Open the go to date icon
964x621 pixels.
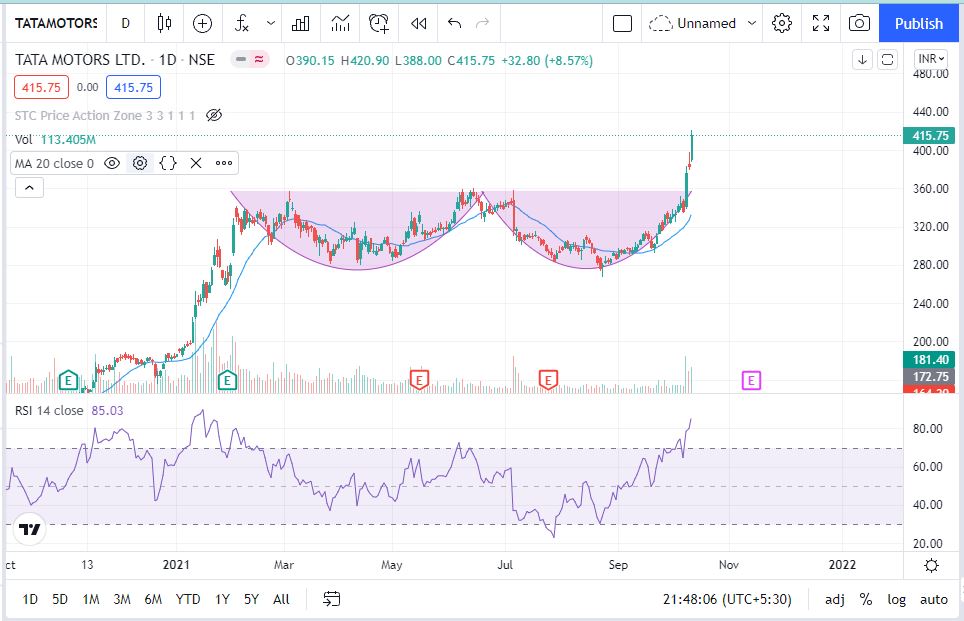[331, 599]
